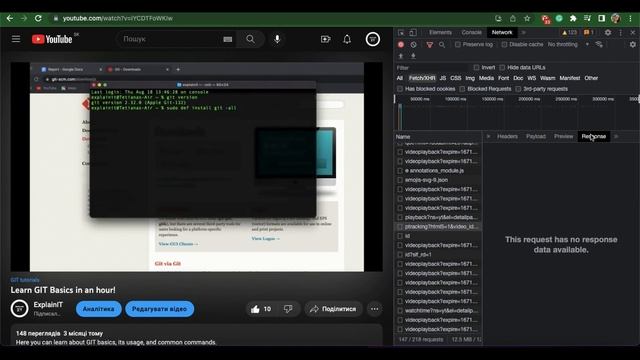Toggle DevTools device toolbar icon
Viewport: 640px width, 360px height.
(413, 33)
